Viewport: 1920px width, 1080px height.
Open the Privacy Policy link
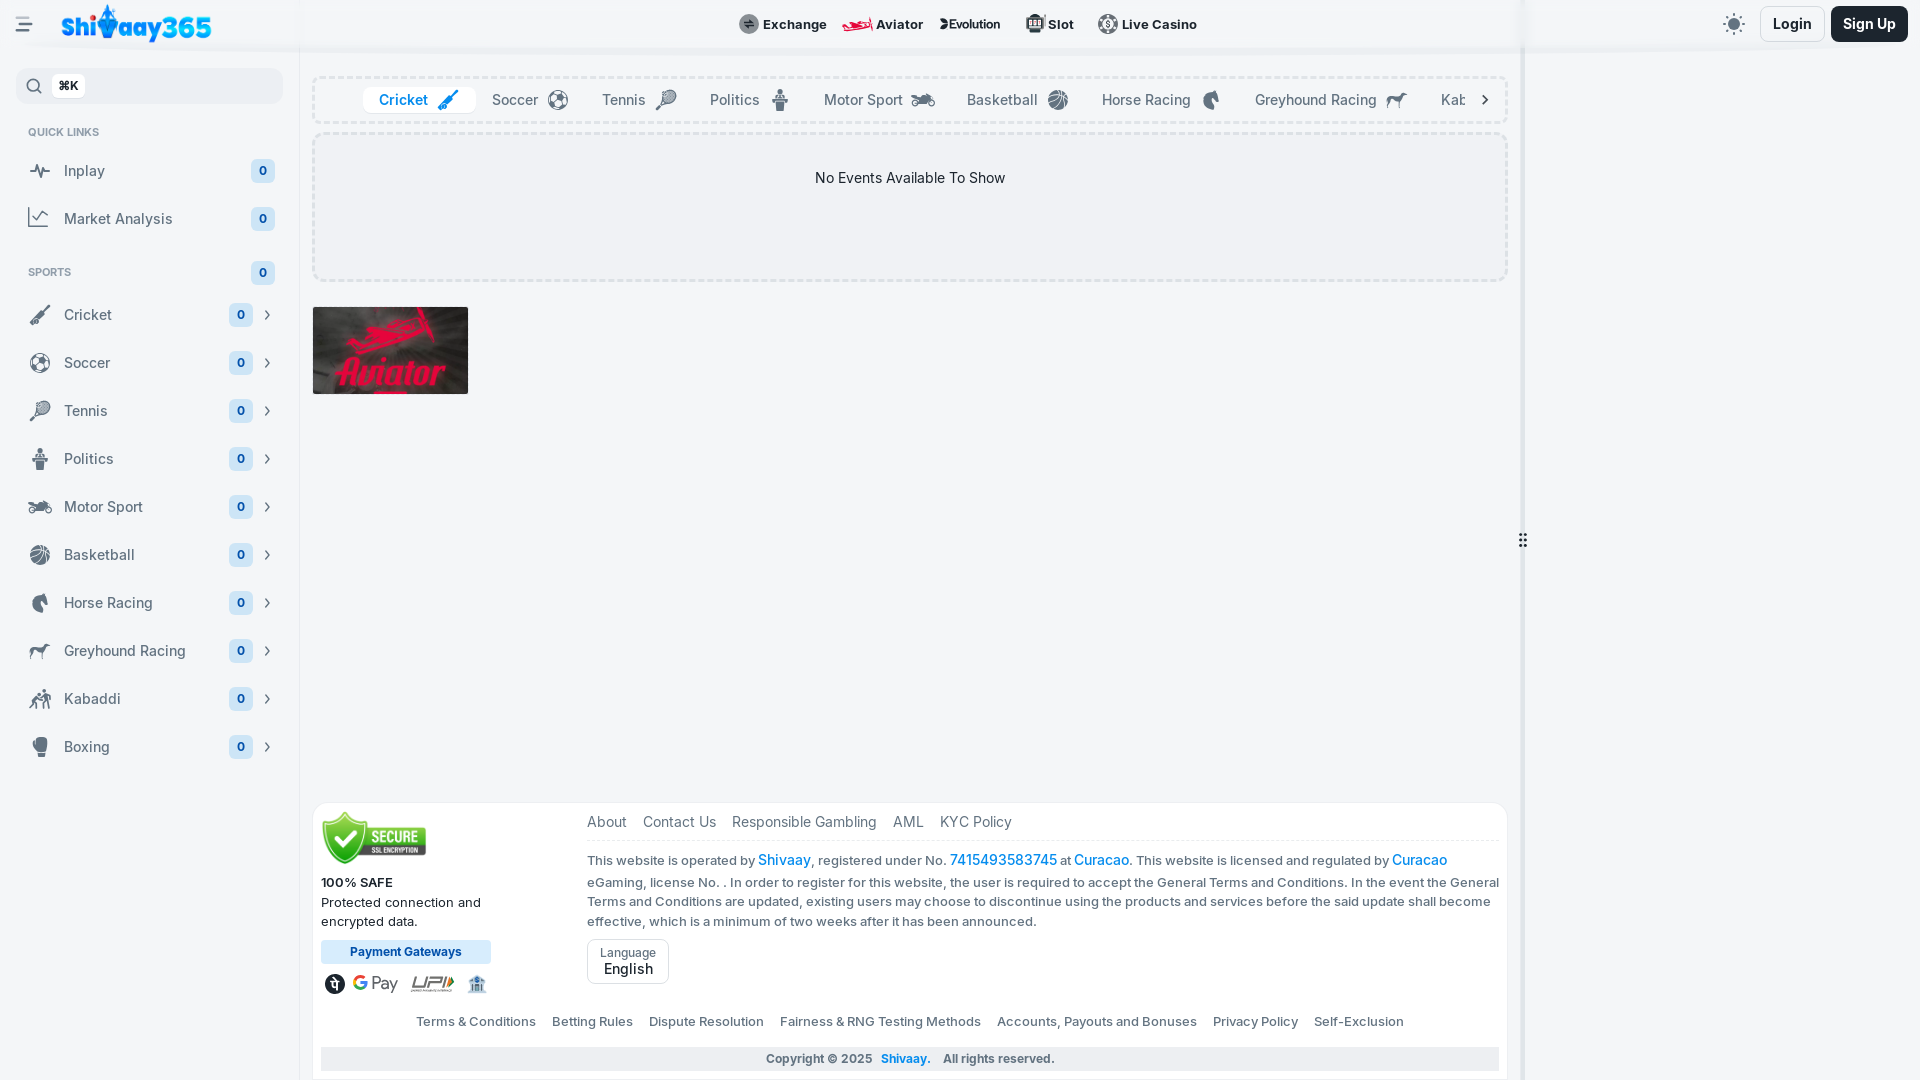(x=1255, y=1021)
